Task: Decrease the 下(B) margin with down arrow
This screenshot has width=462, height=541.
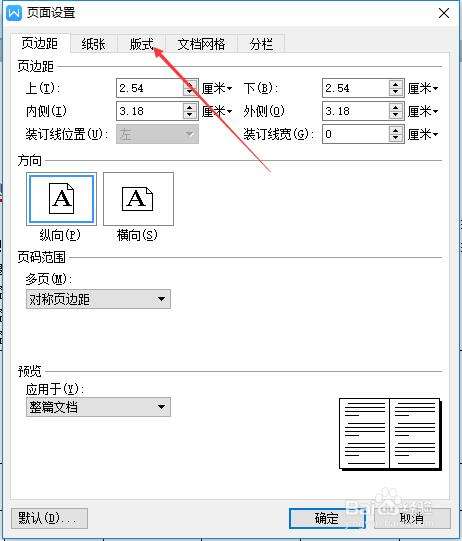Action: pyautogui.click(x=395, y=92)
